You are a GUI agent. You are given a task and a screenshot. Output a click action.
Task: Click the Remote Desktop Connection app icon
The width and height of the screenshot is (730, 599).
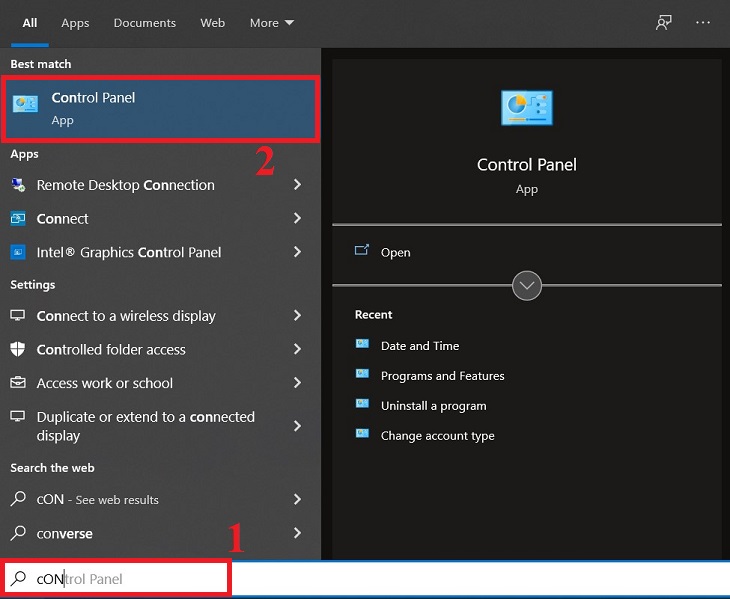[x=18, y=185]
